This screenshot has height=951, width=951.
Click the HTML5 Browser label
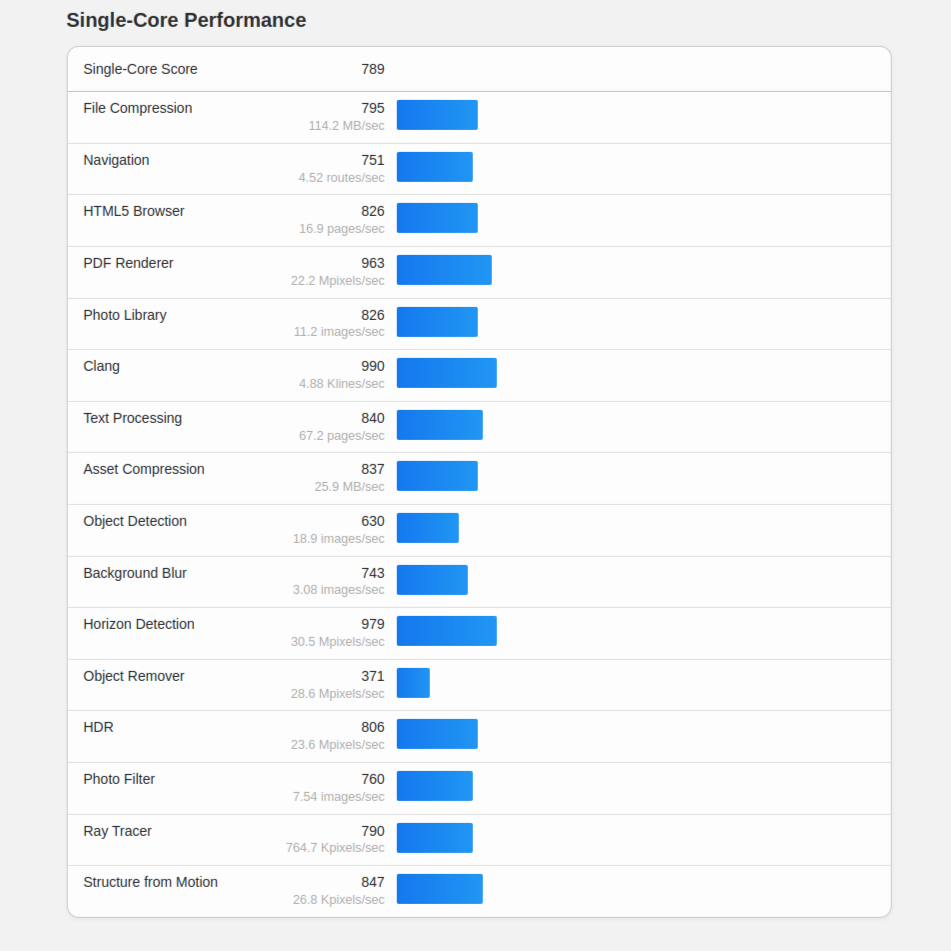point(134,211)
